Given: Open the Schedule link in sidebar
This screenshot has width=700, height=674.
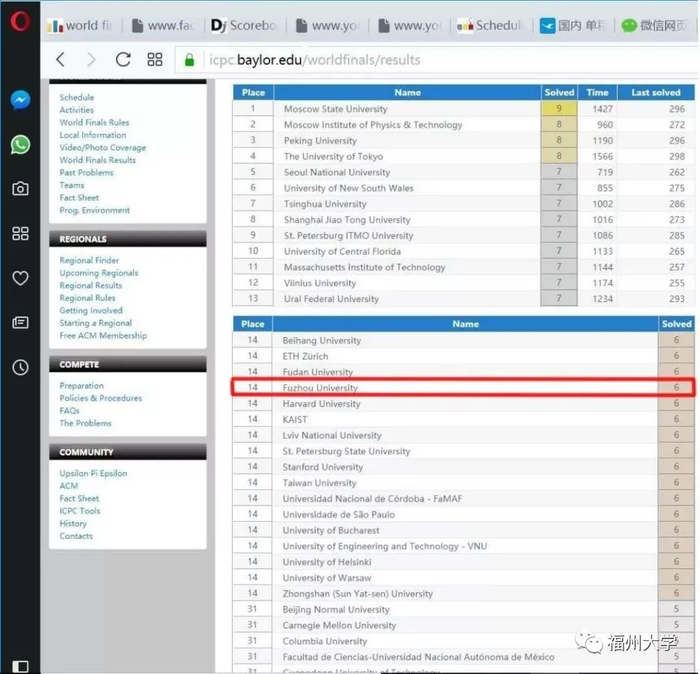Looking at the screenshot, I should (77, 97).
